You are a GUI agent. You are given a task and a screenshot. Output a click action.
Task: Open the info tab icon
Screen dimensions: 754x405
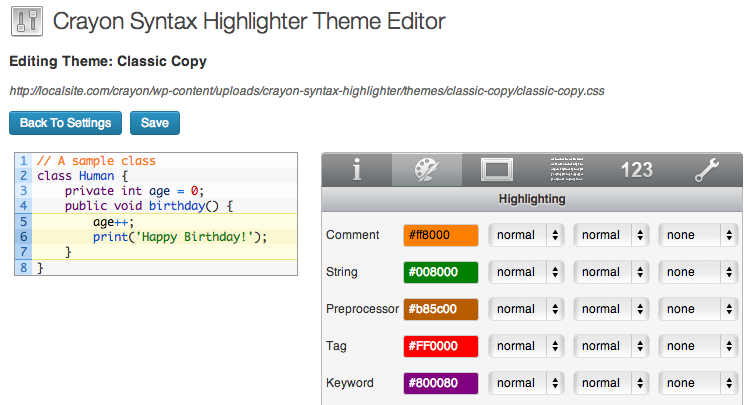(x=357, y=170)
